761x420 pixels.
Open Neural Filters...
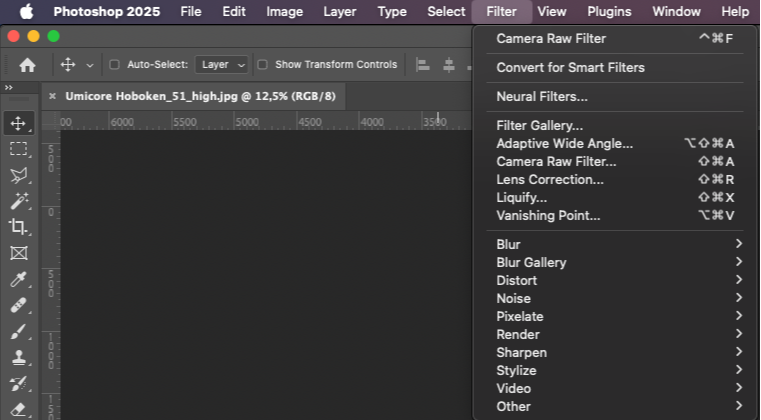pos(541,97)
